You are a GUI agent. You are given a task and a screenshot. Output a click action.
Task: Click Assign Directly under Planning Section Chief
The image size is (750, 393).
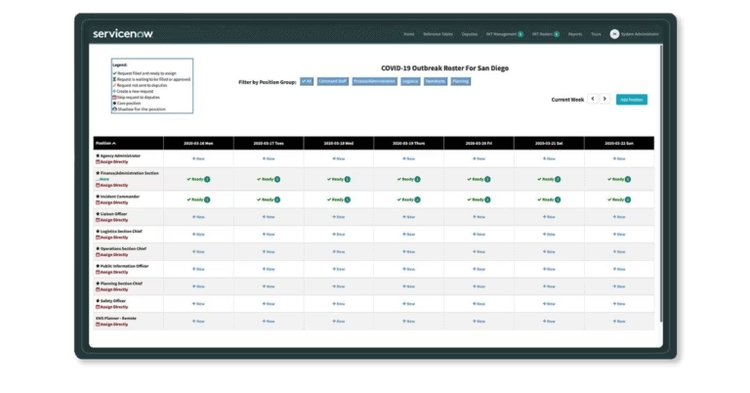pos(112,290)
